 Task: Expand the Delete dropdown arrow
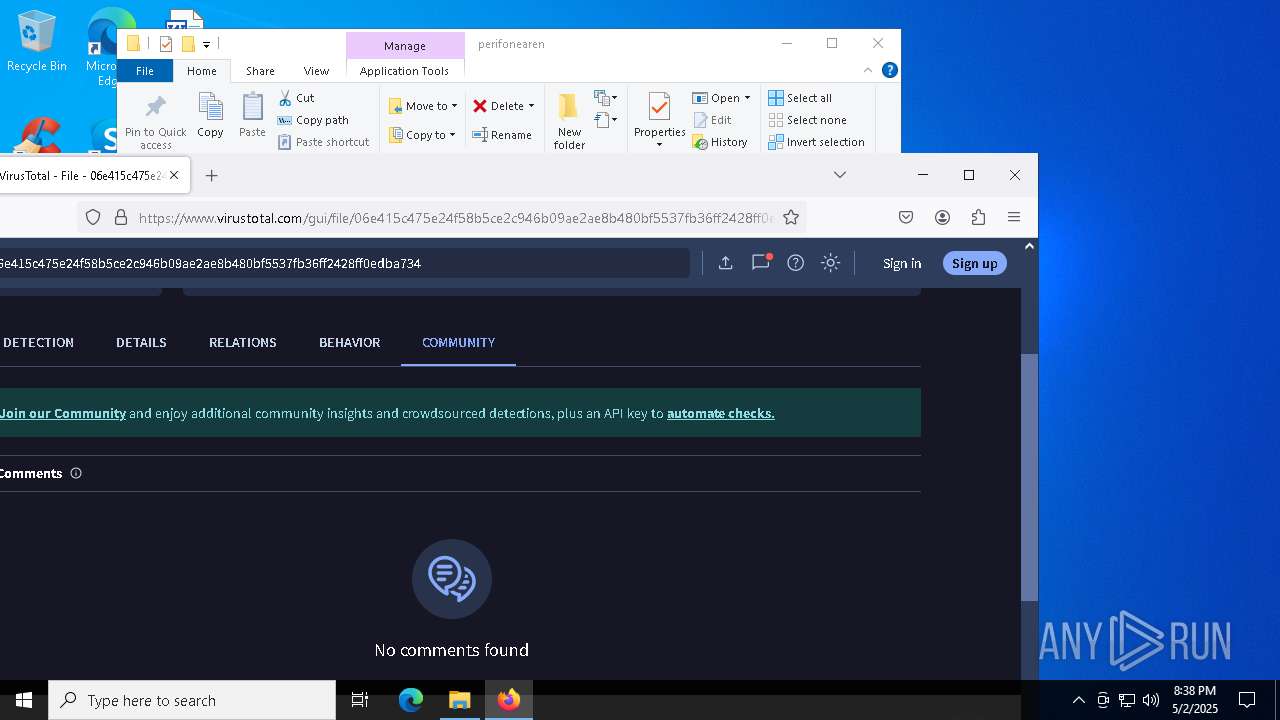(x=531, y=106)
